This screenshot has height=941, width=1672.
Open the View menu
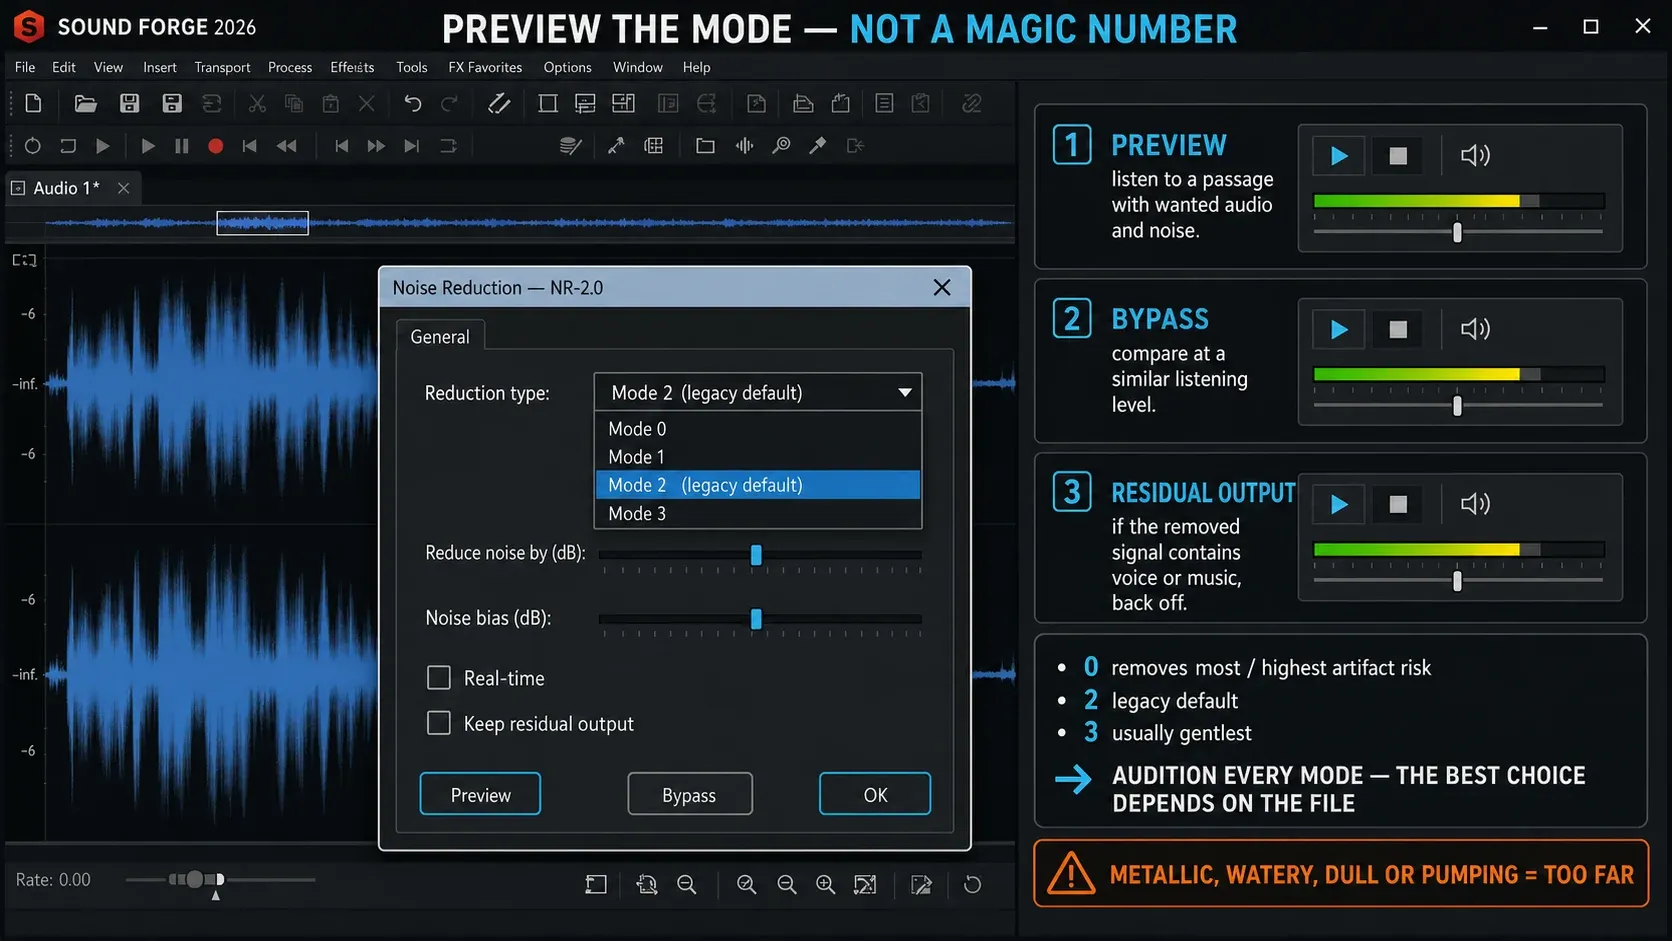108,67
